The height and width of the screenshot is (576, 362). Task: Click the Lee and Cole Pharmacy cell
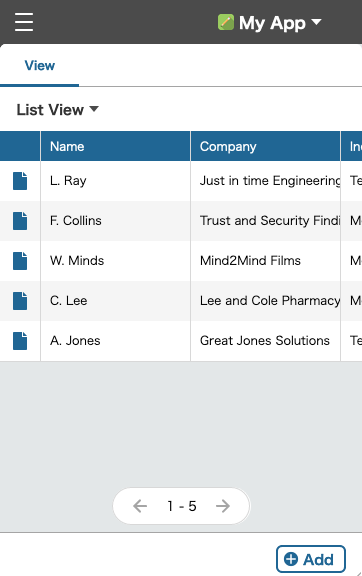(x=265, y=301)
